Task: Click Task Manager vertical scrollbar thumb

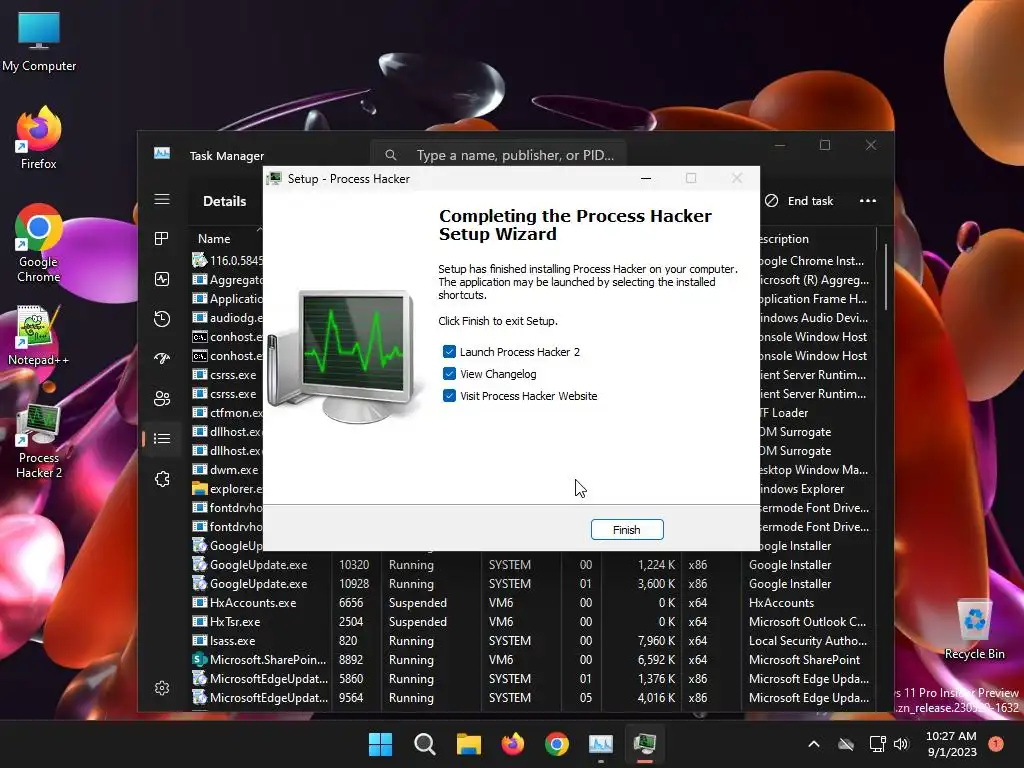Action: tap(886, 277)
